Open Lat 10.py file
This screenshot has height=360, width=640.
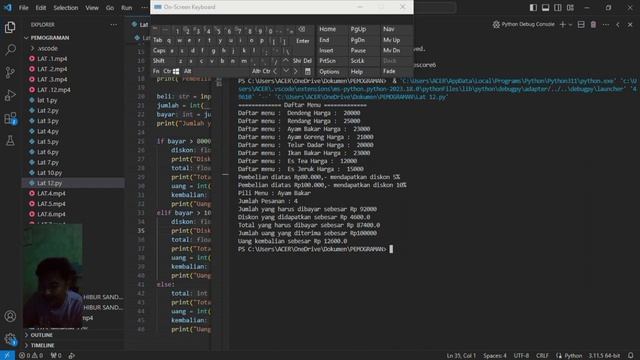pyautogui.click(x=49, y=173)
